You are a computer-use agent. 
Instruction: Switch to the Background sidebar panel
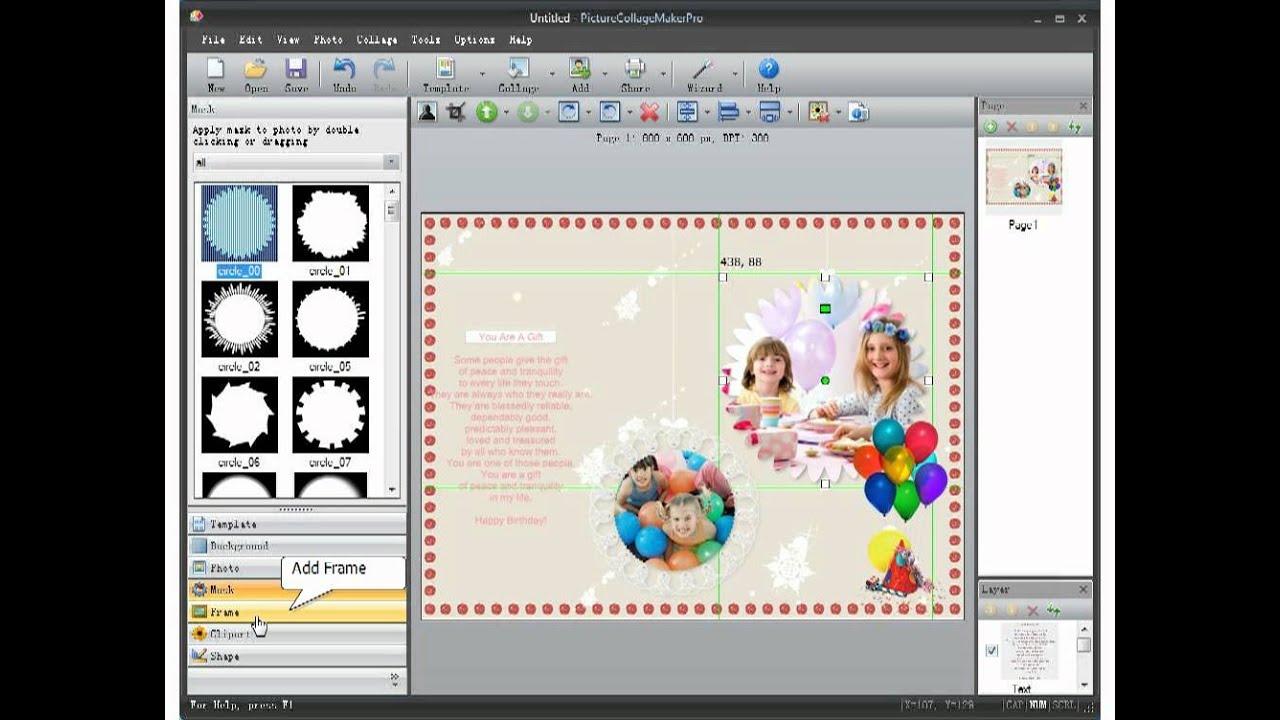tap(297, 546)
